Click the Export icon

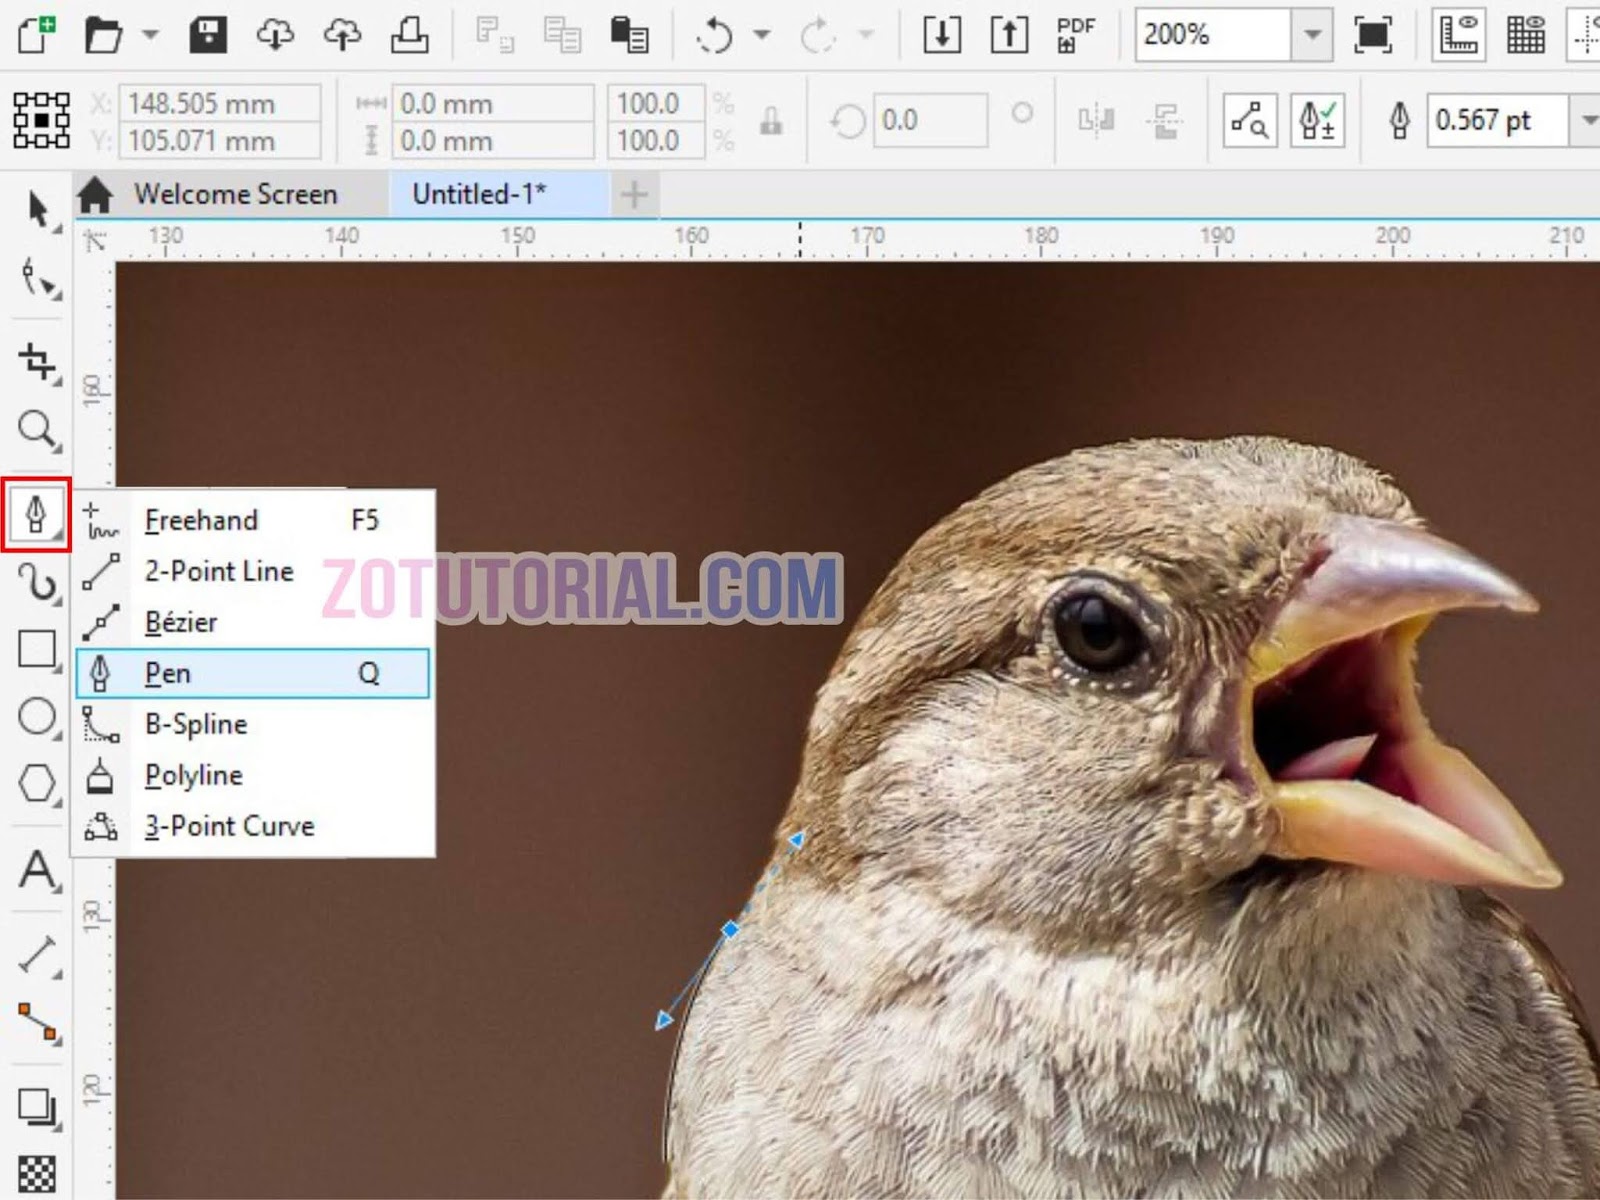1009,36
